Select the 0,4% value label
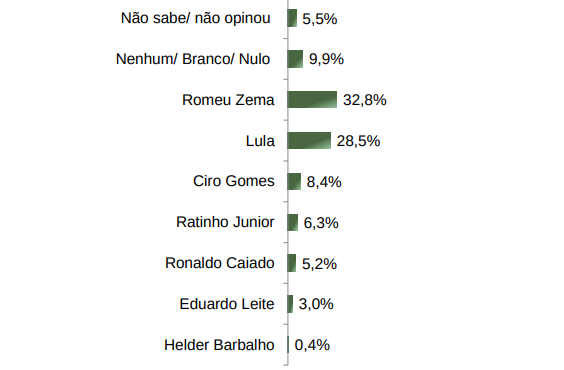The image size is (564, 370). coord(312,345)
